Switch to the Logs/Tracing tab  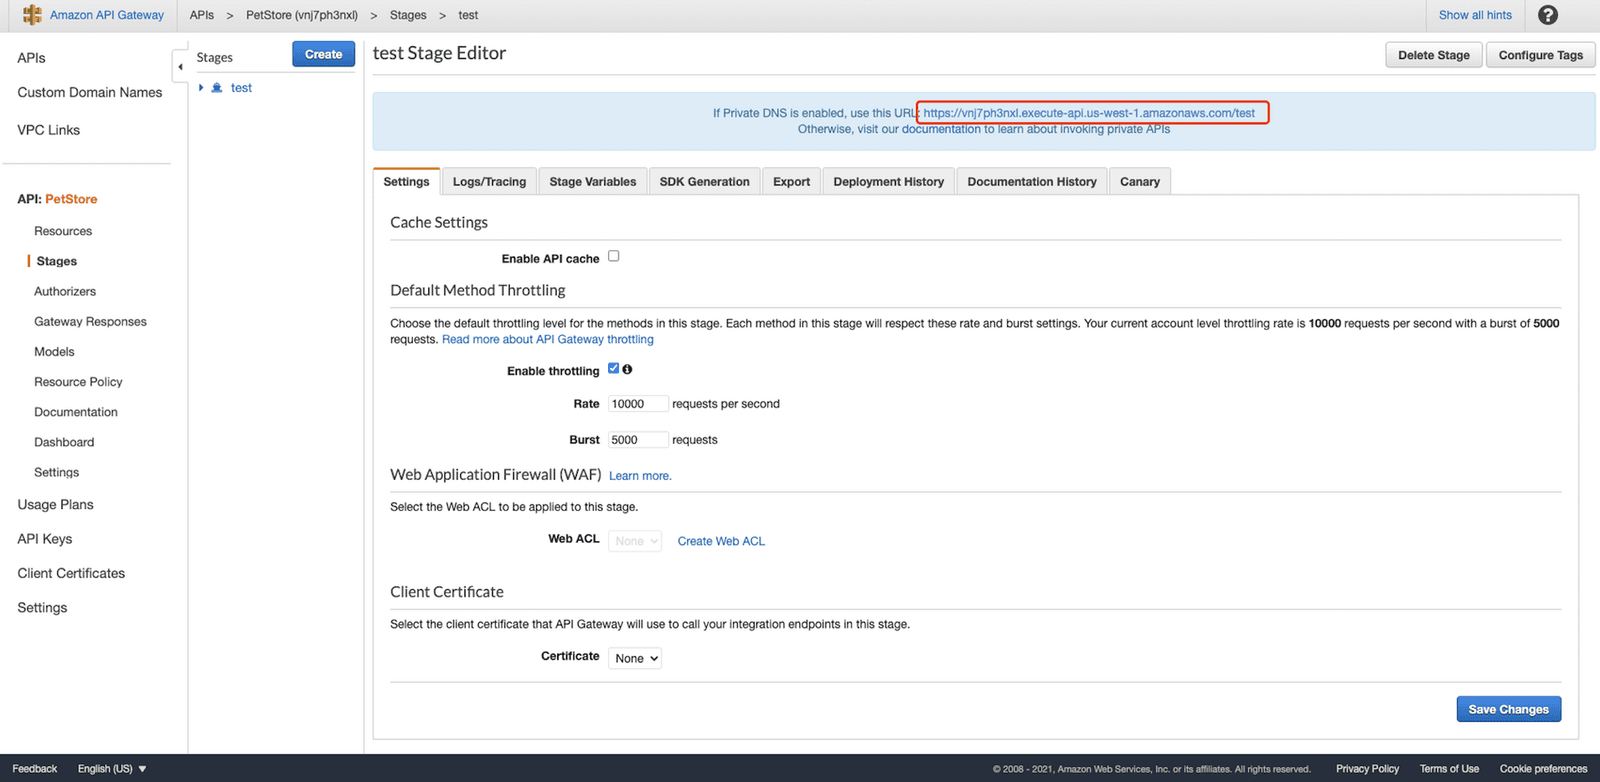489,181
